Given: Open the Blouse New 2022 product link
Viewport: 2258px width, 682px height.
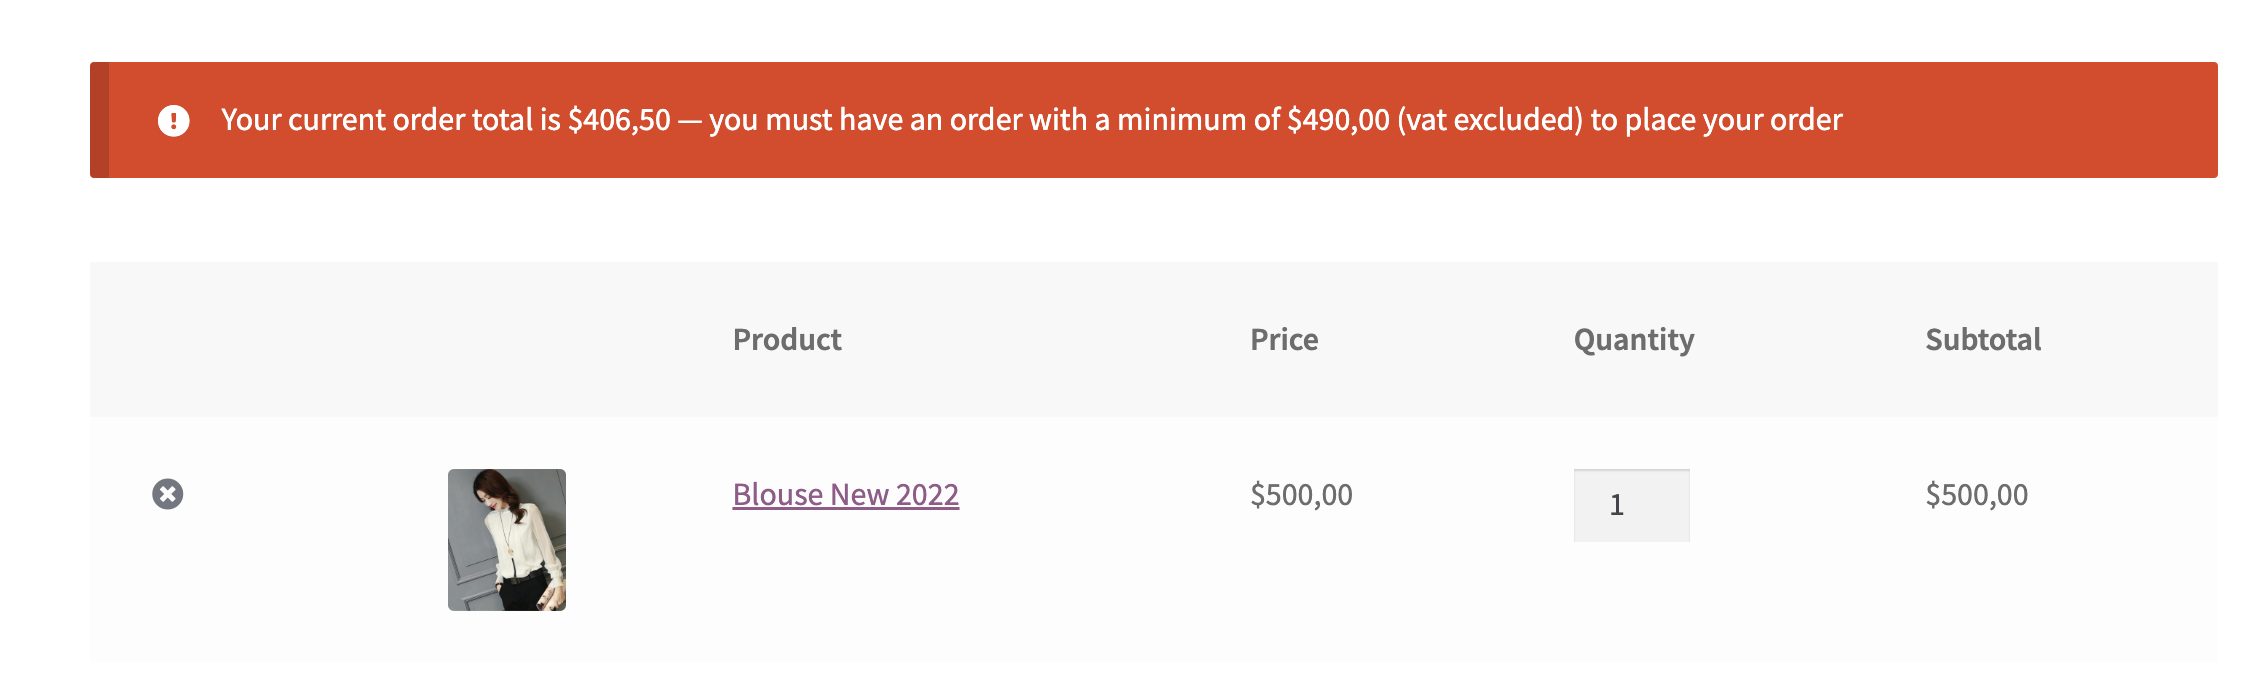Looking at the screenshot, I should click(845, 495).
